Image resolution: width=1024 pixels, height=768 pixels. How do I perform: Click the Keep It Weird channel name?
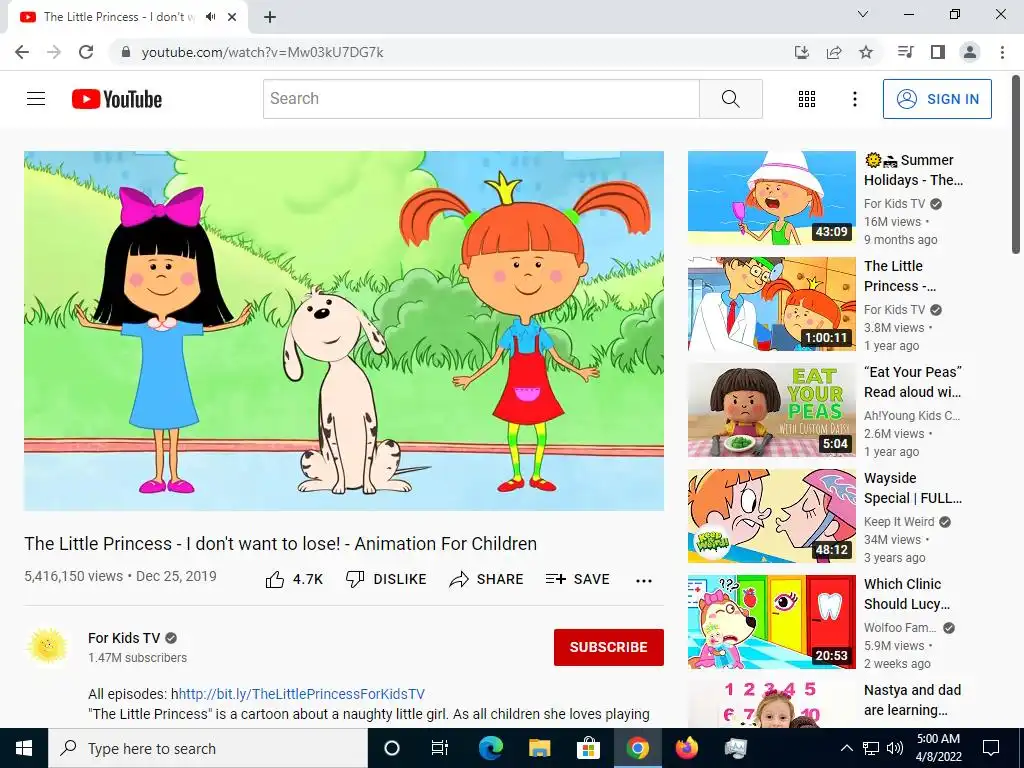899,522
